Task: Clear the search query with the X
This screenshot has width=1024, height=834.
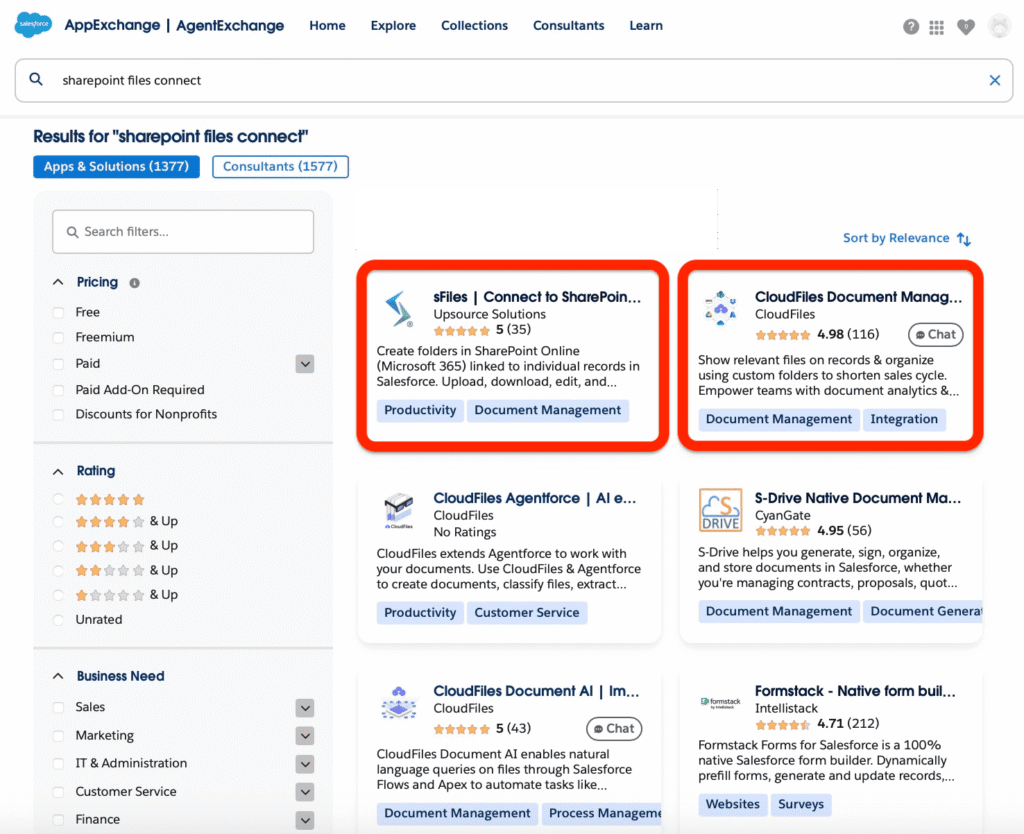Action: tap(995, 79)
